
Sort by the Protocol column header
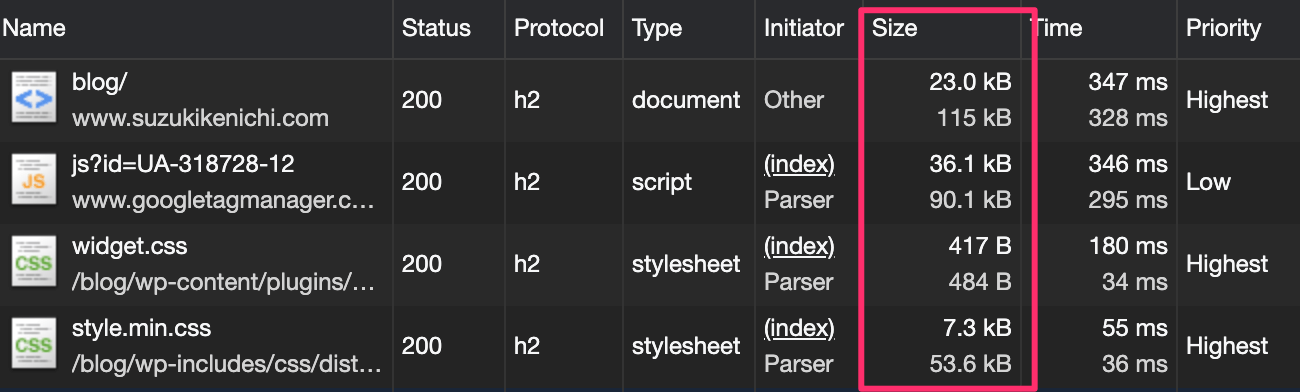pos(559,28)
